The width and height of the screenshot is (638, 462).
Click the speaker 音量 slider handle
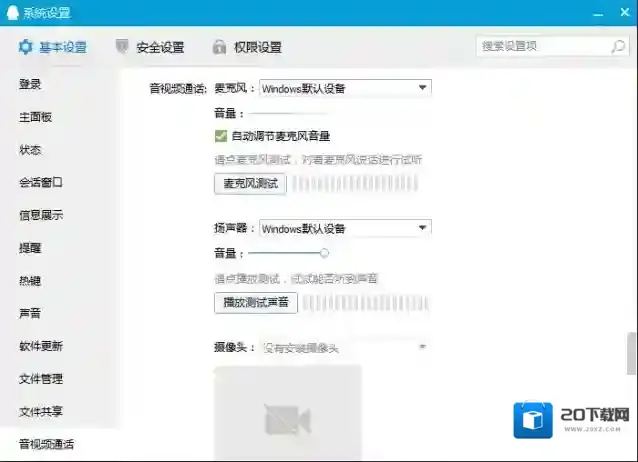click(324, 253)
